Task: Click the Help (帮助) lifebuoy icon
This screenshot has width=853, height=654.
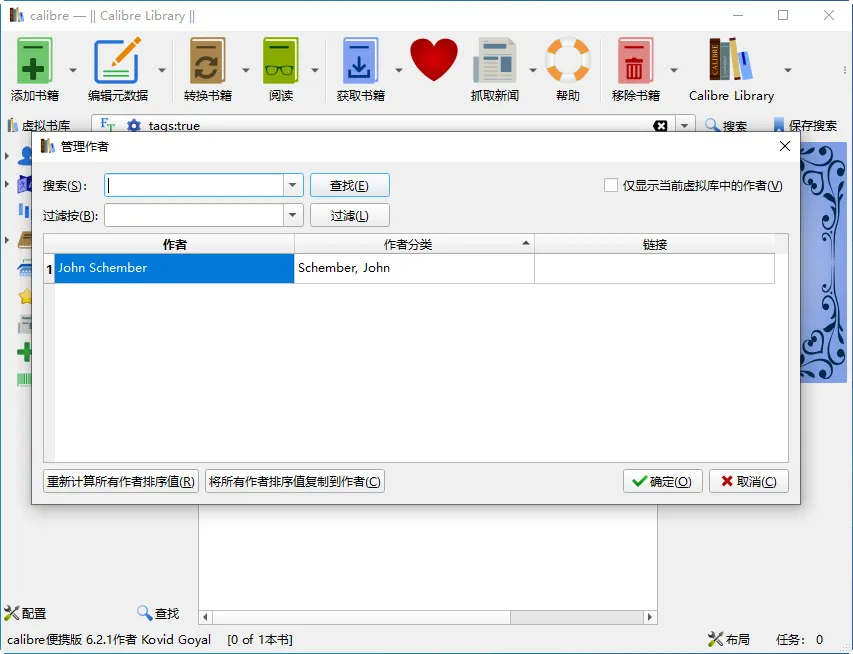Action: [568, 59]
